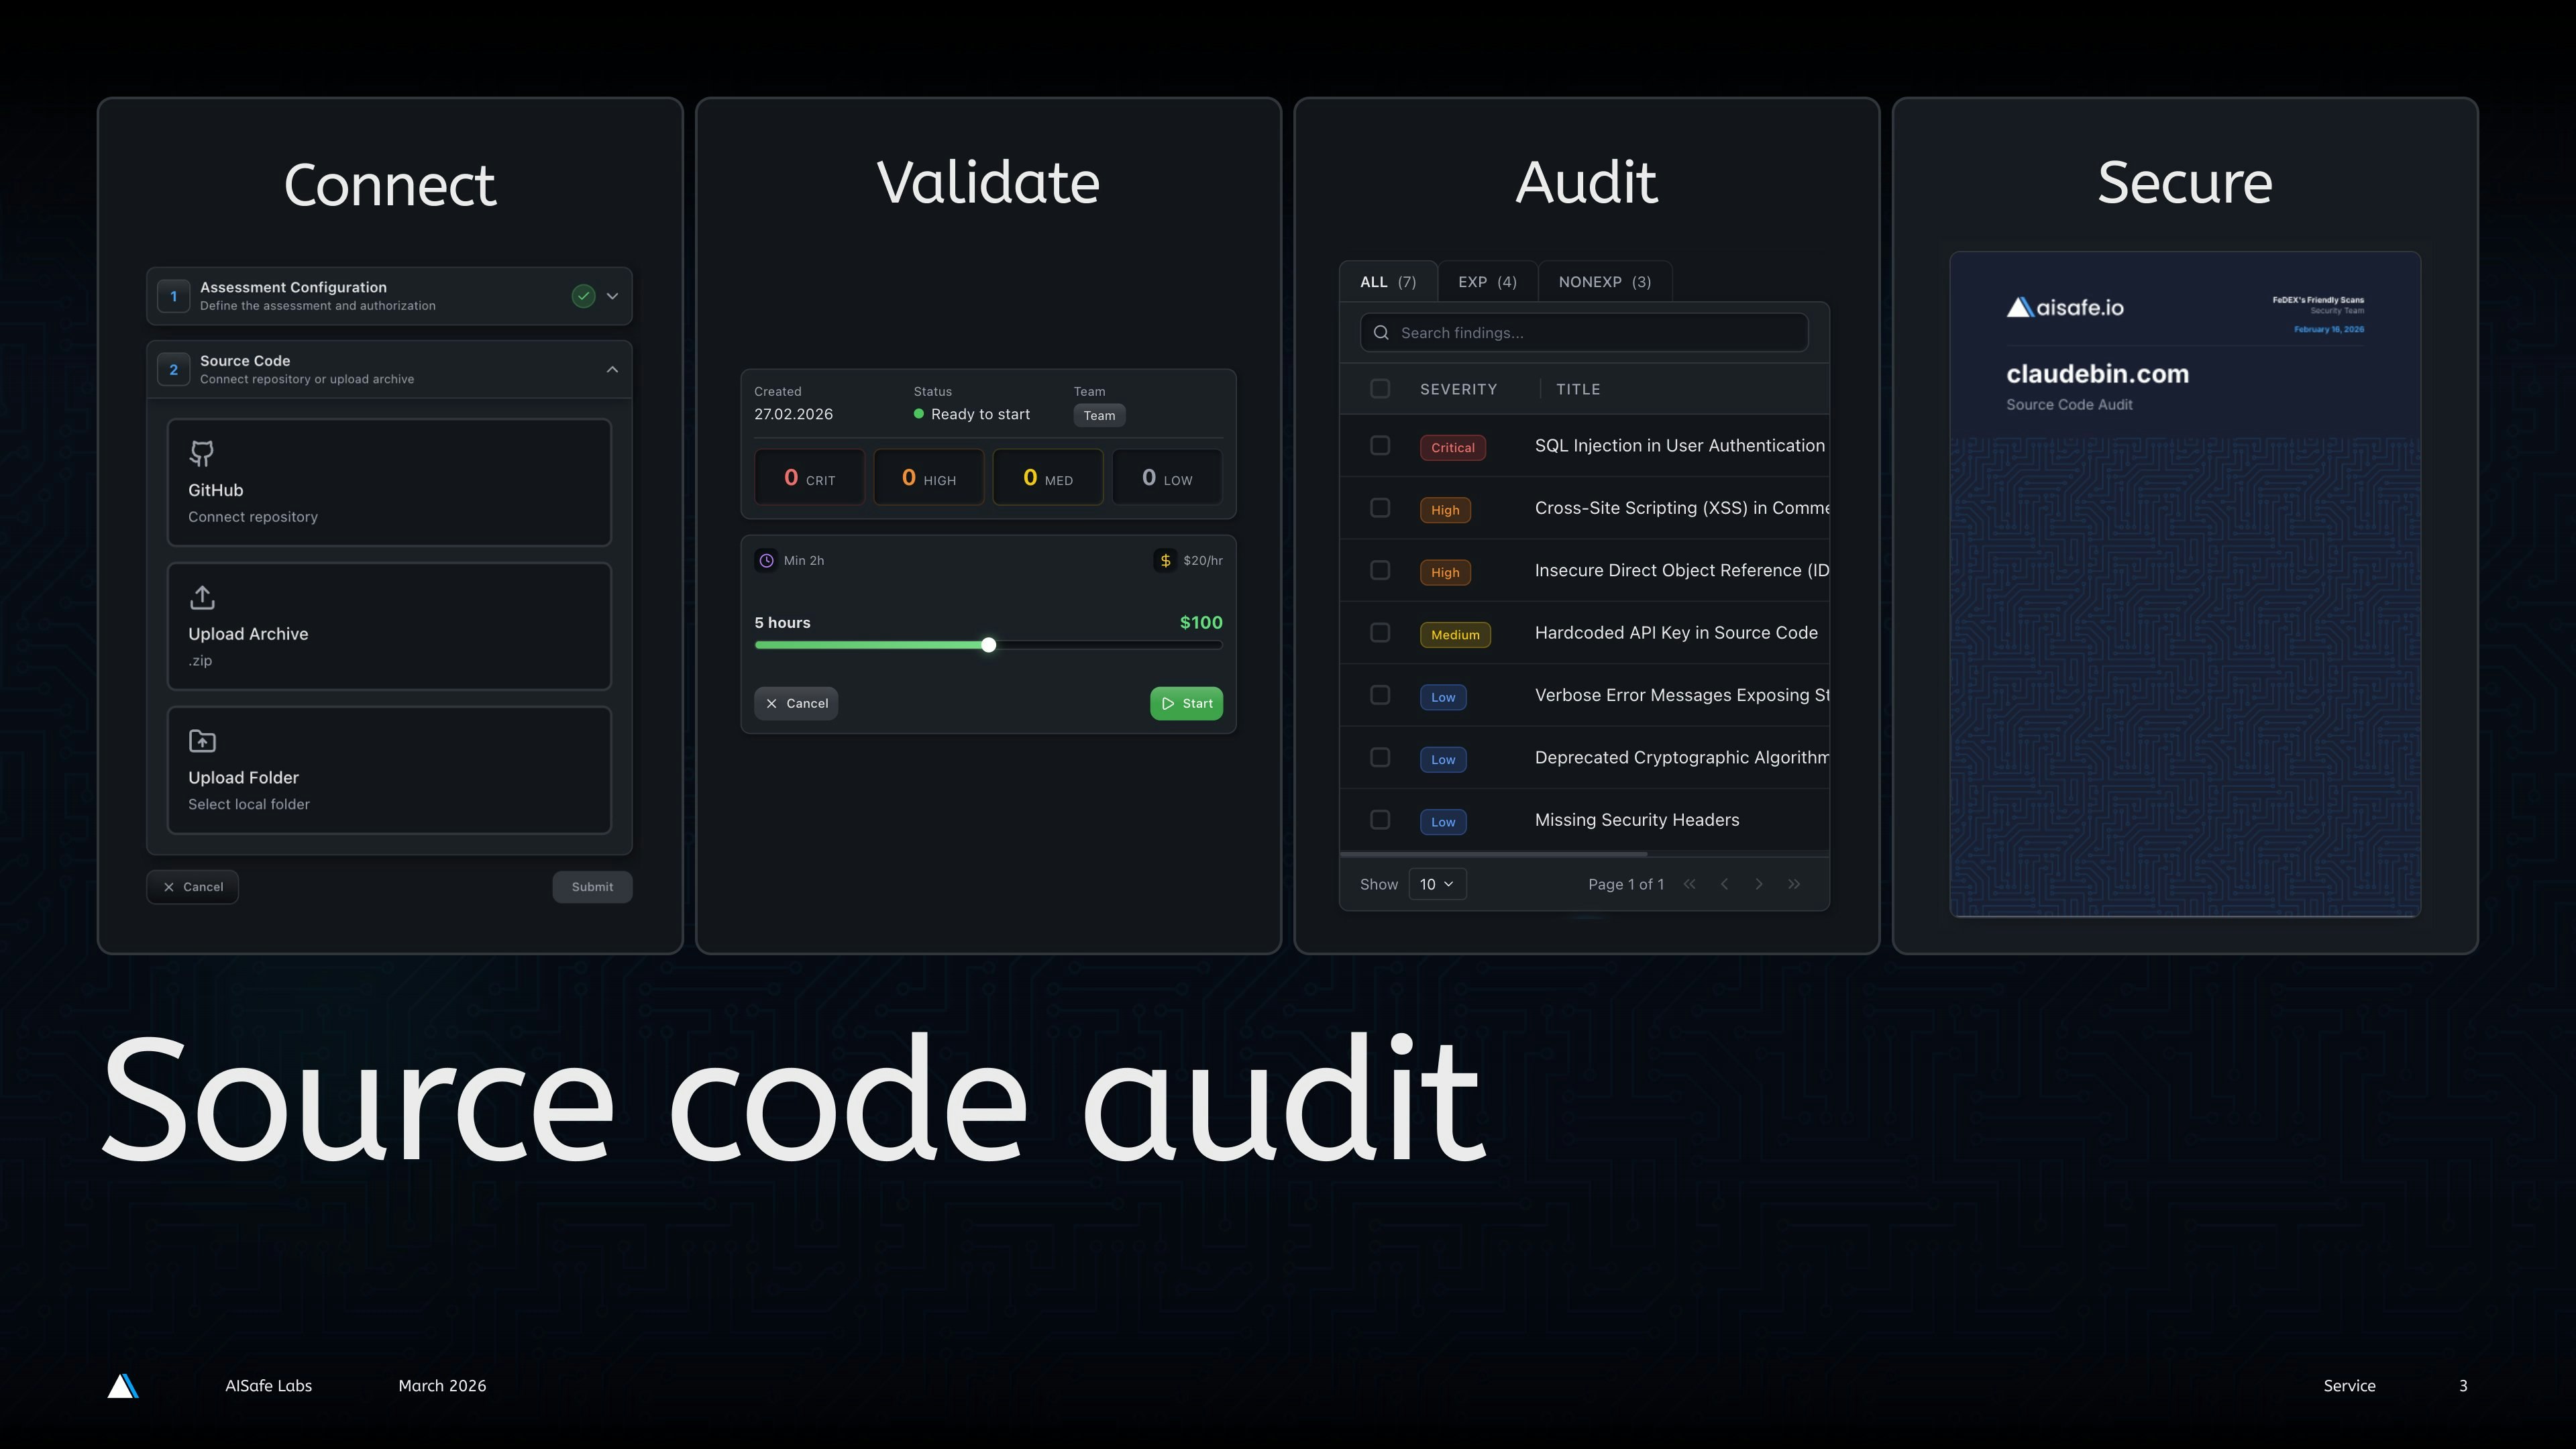Check the SQL Injection finding checkbox

[1380, 446]
